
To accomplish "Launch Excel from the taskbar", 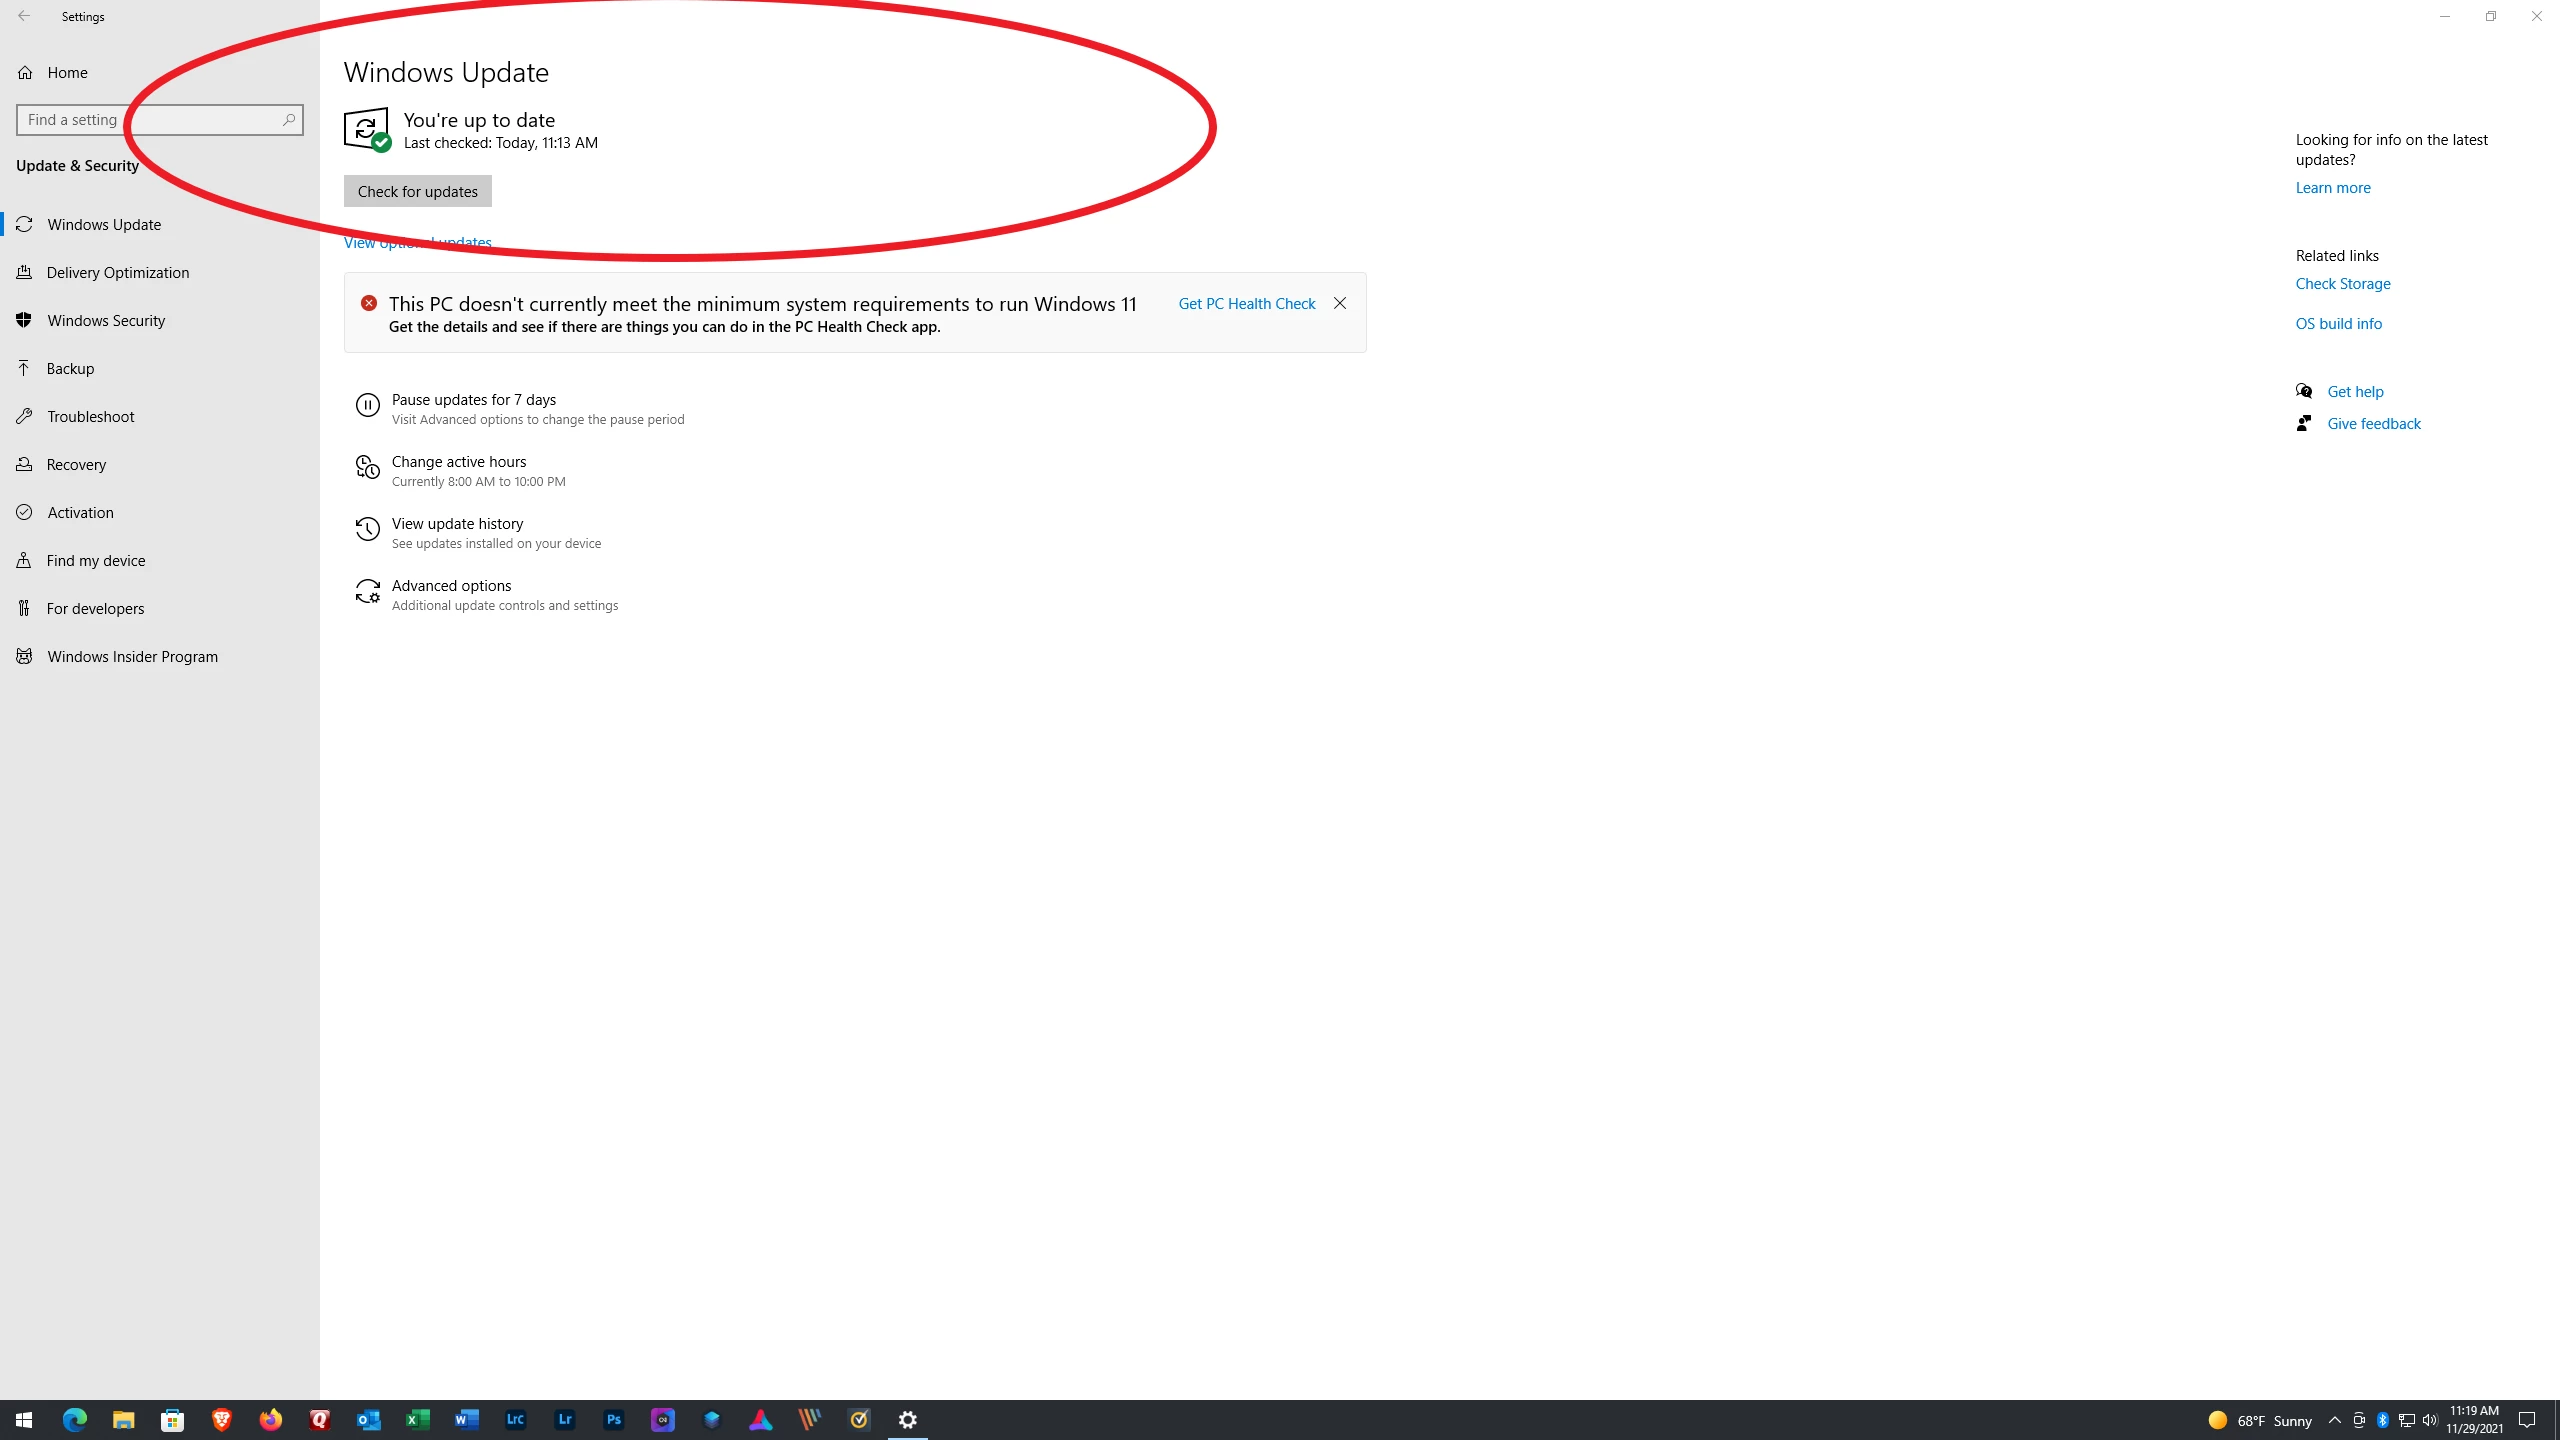I will 417,1419.
